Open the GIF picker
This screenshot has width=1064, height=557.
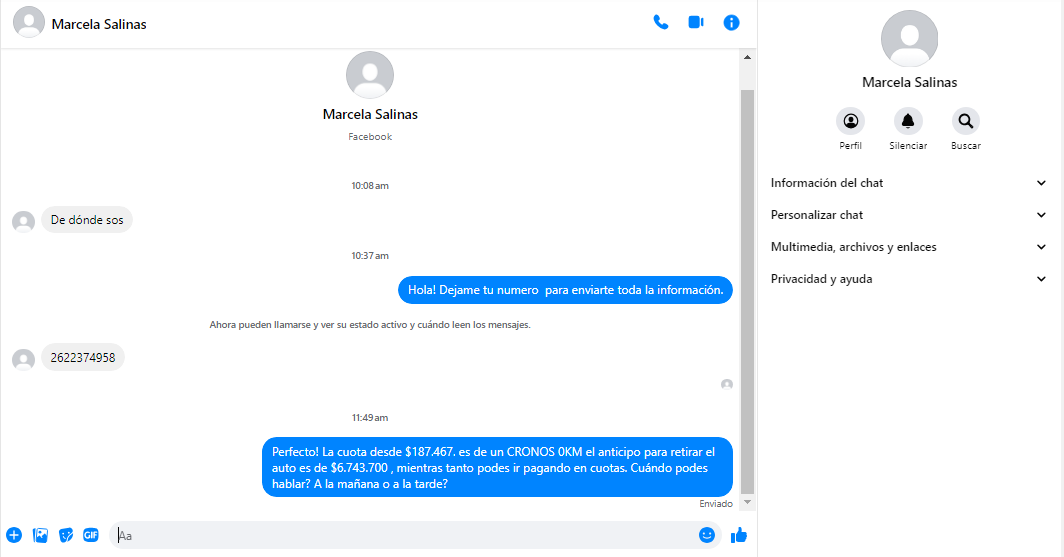pyautogui.click(x=91, y=535)
